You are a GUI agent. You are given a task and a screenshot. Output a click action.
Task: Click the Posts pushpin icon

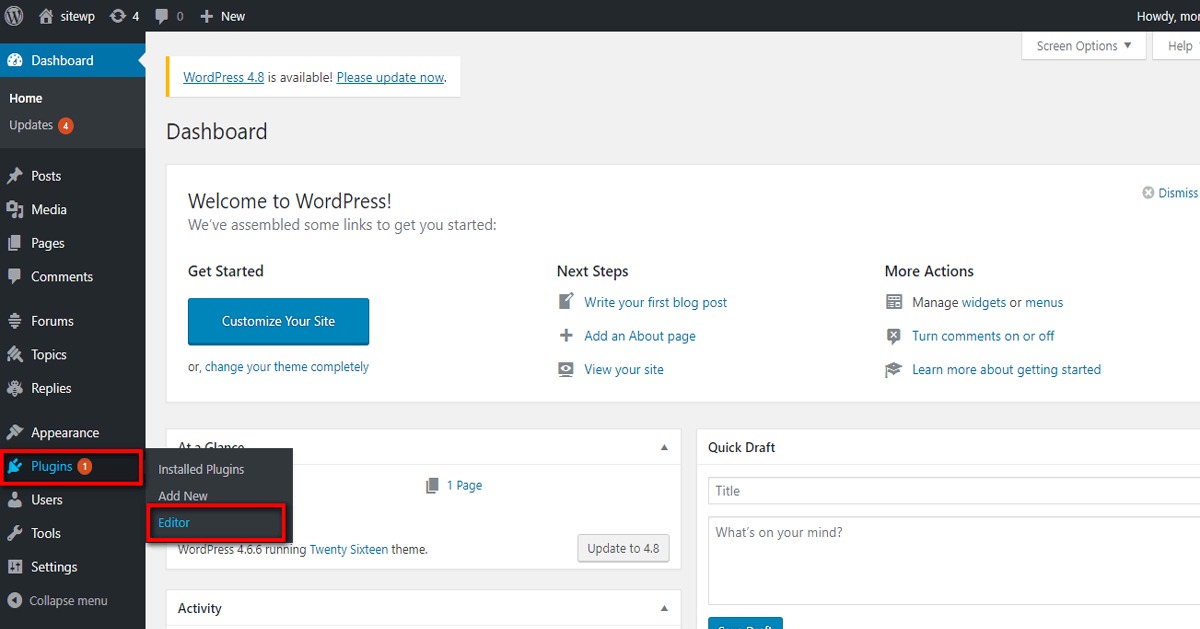[x=15, y=176]
